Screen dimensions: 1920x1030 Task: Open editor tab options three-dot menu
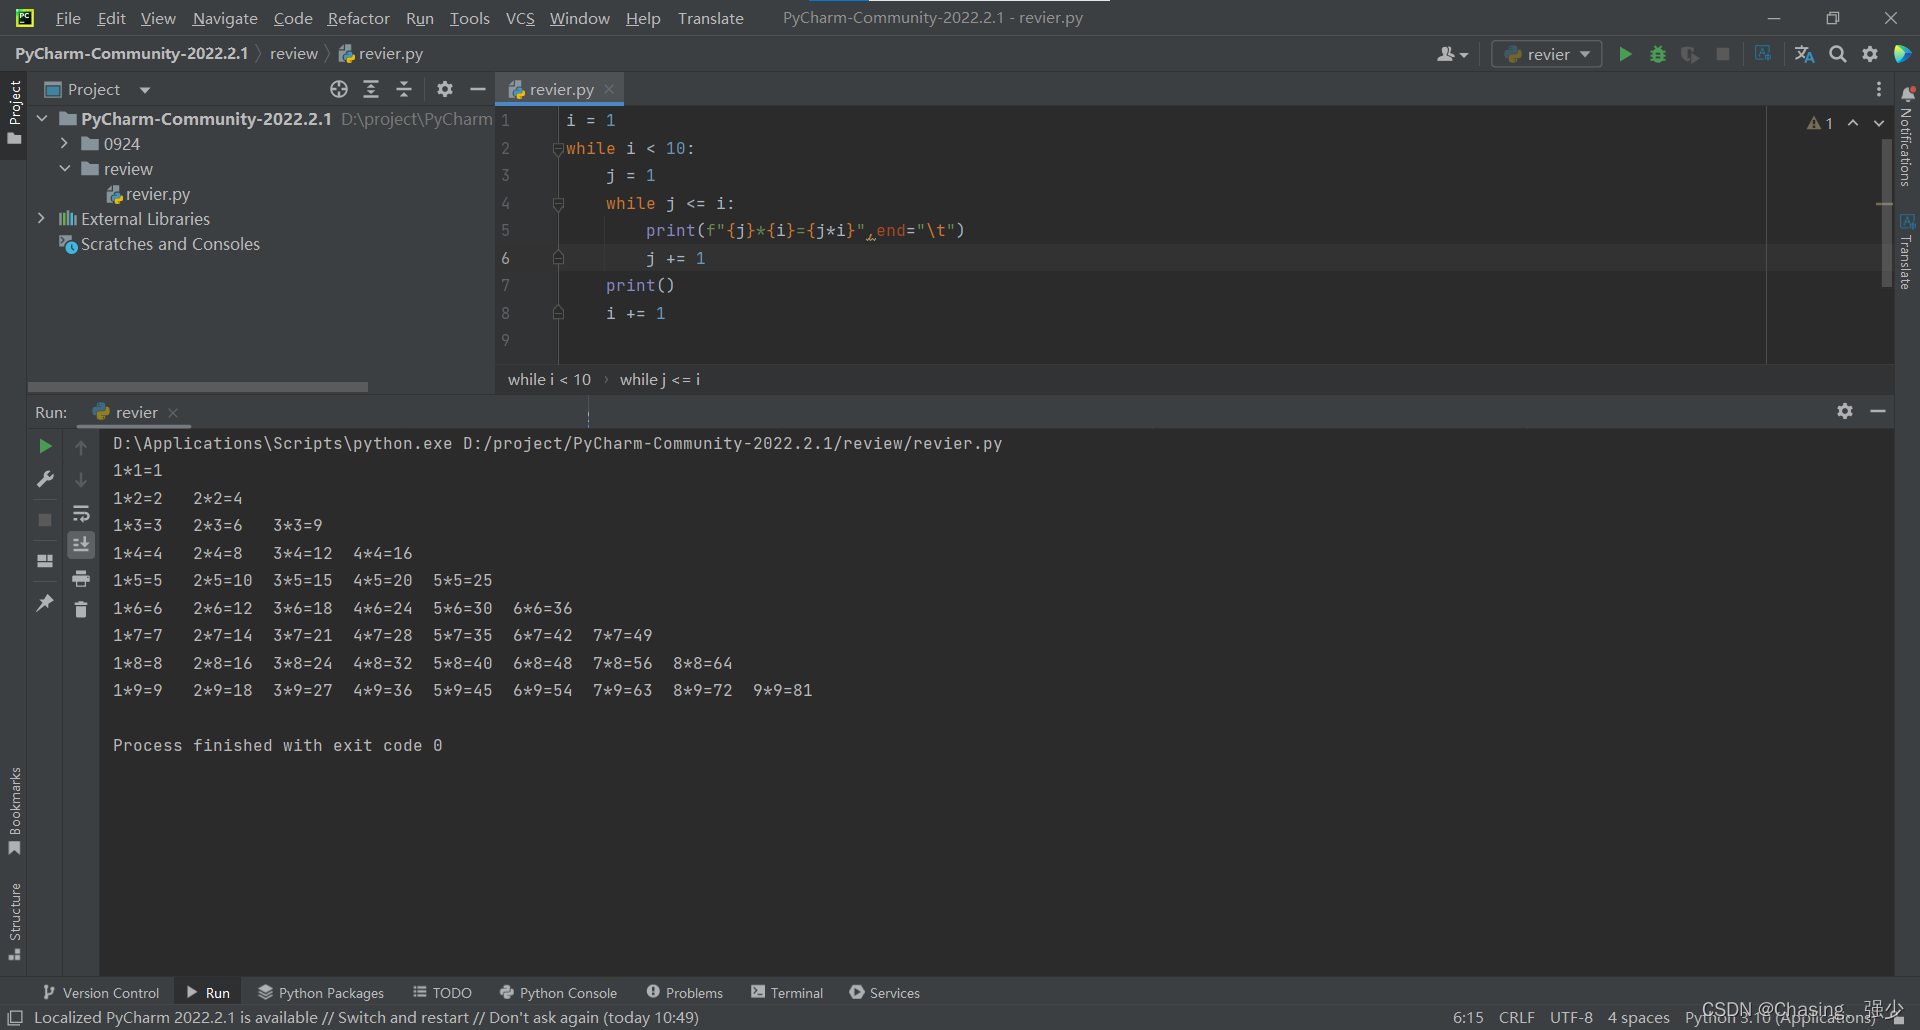pyautogui.click(x=1879, y=89)
